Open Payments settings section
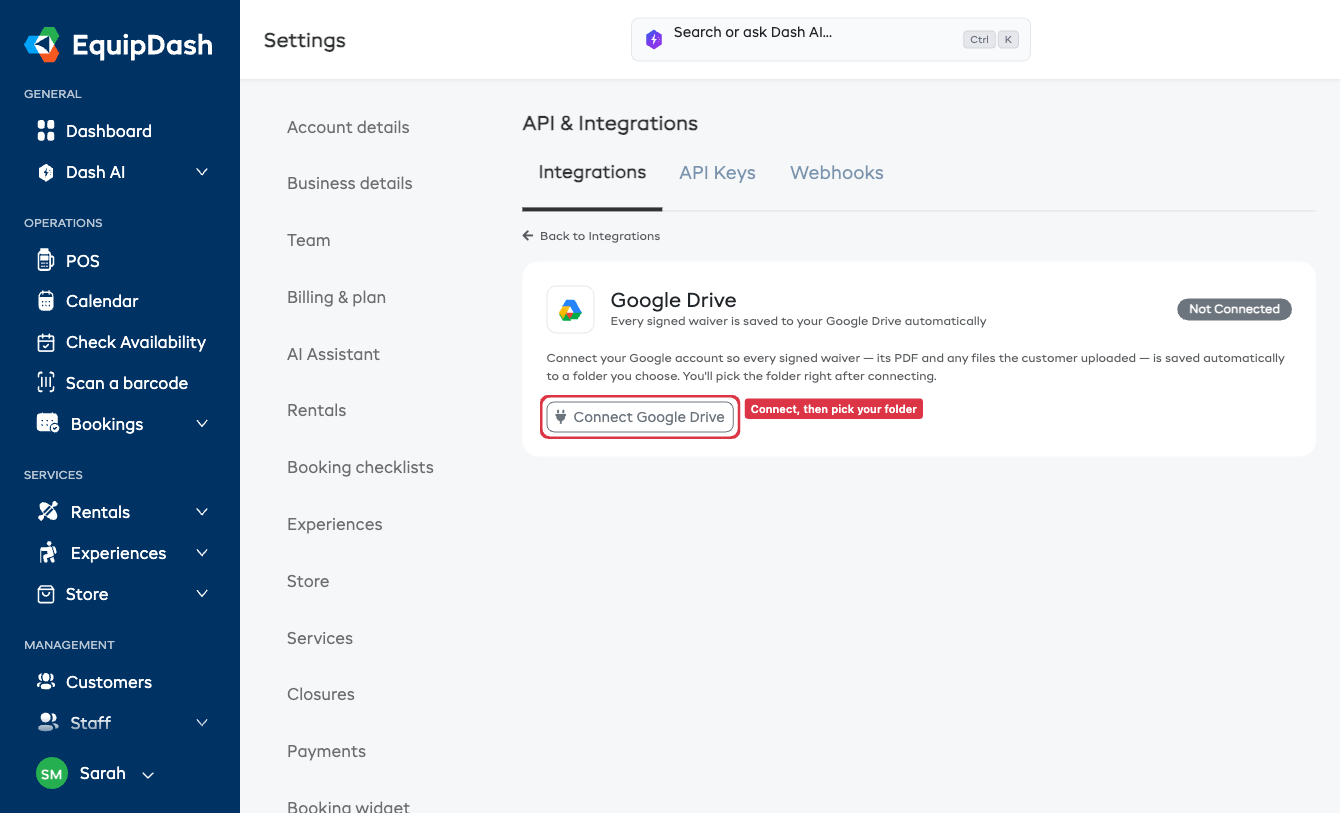Screen dimensions: 1340x813 tap(326, 751)
